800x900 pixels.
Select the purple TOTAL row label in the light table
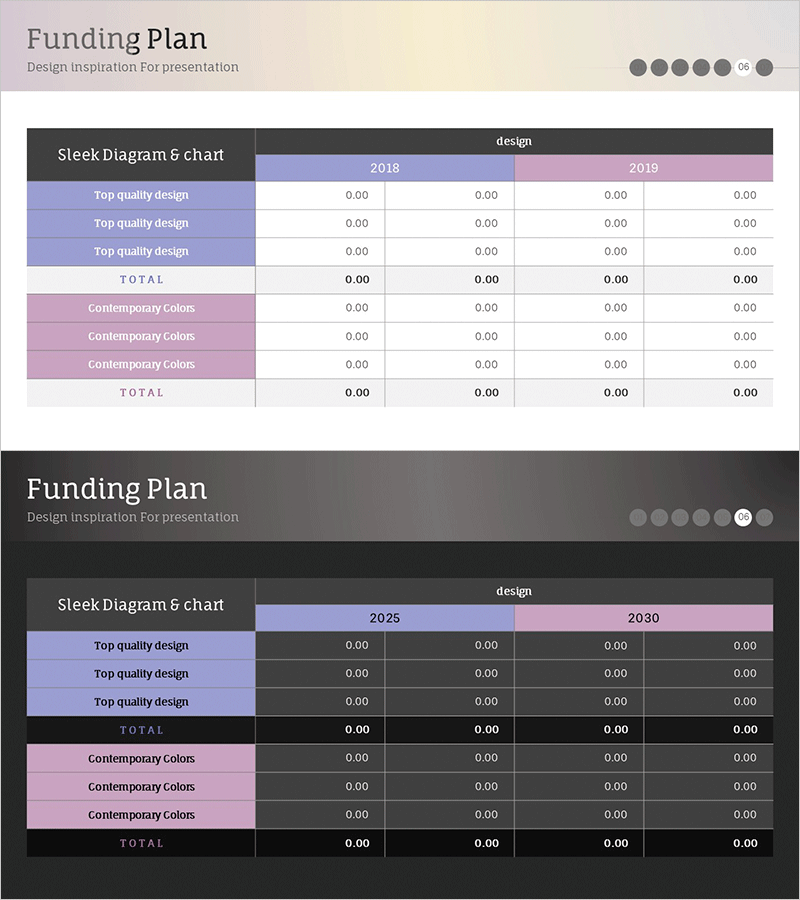tap(141, 280)
